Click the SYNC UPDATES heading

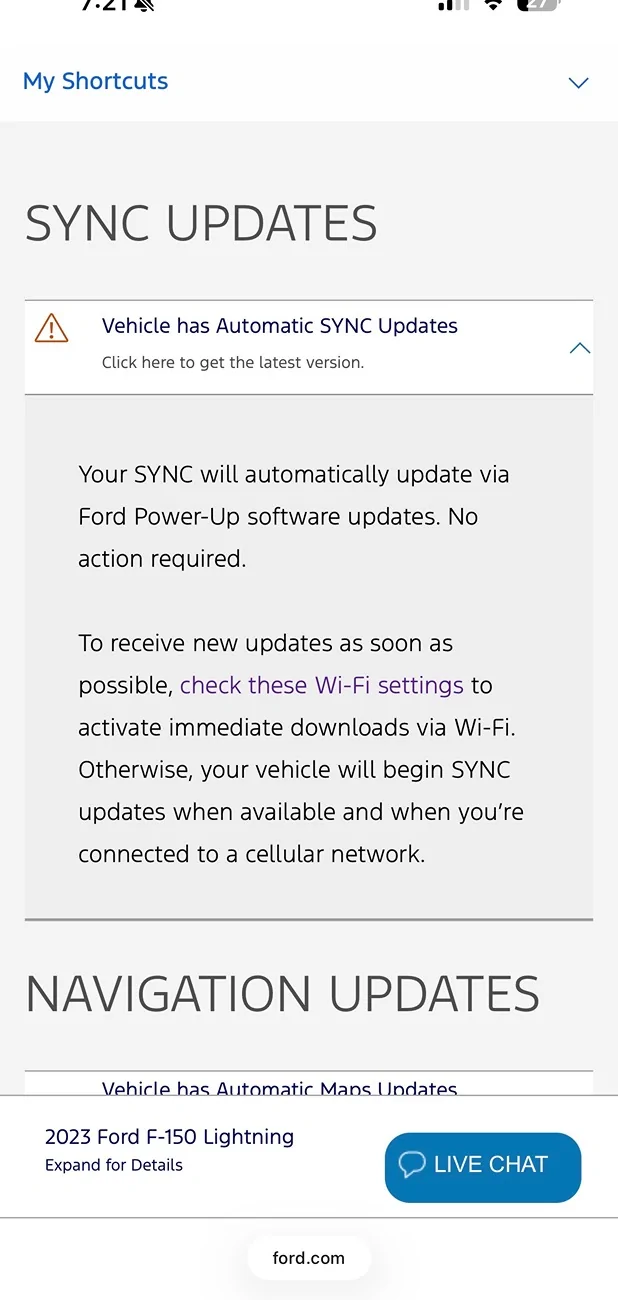(x=201, y=222)
